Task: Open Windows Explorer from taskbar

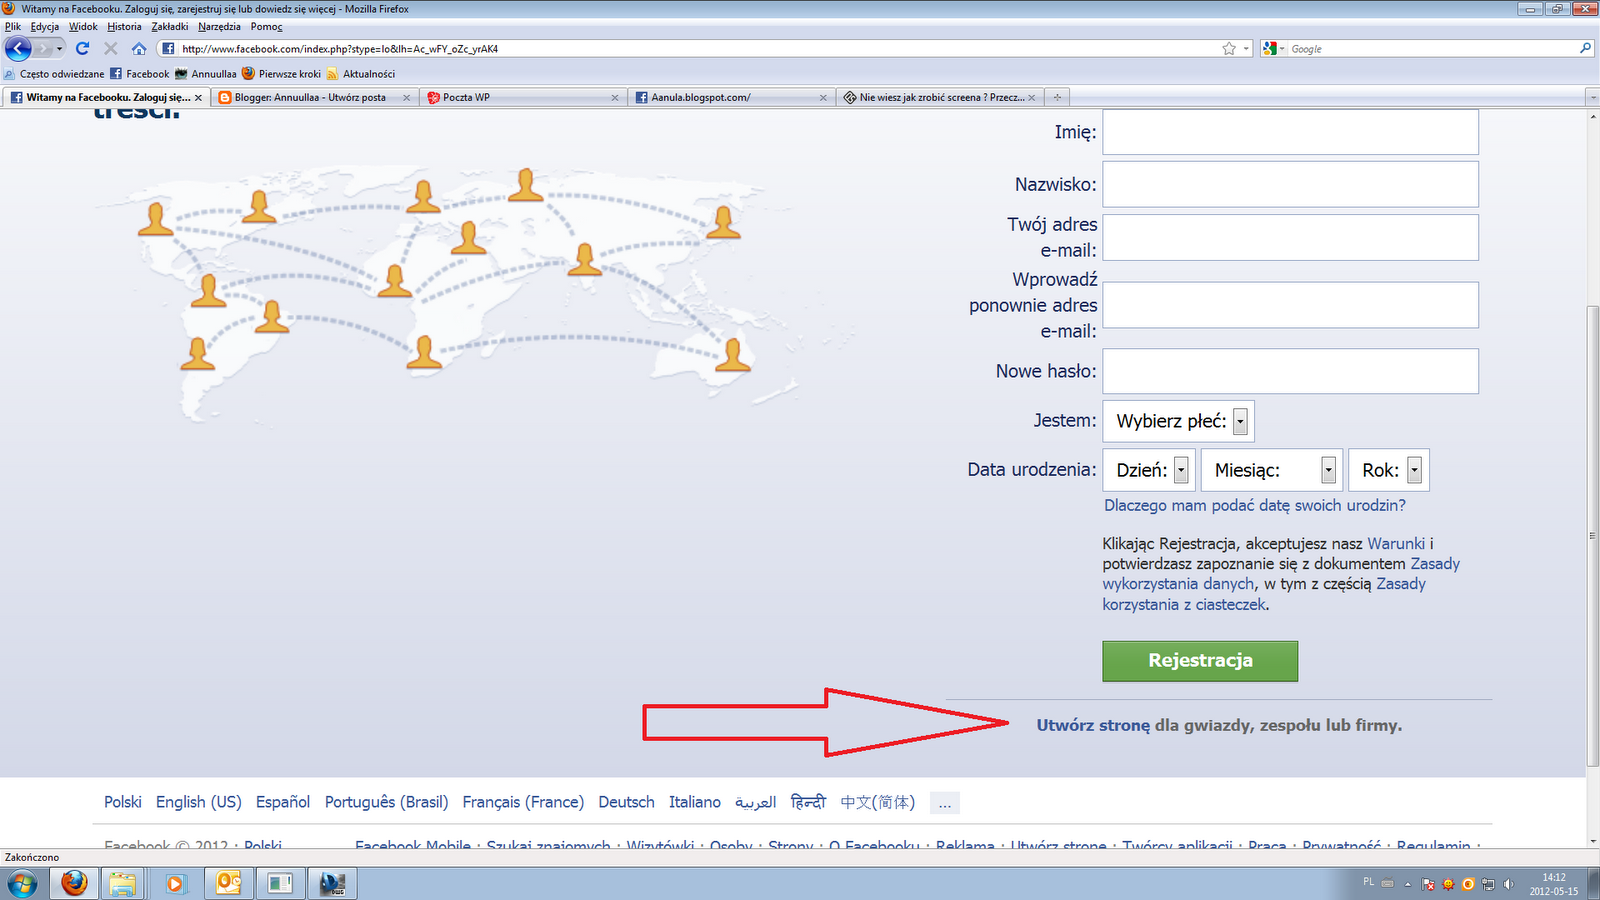Action: point(122,884)
